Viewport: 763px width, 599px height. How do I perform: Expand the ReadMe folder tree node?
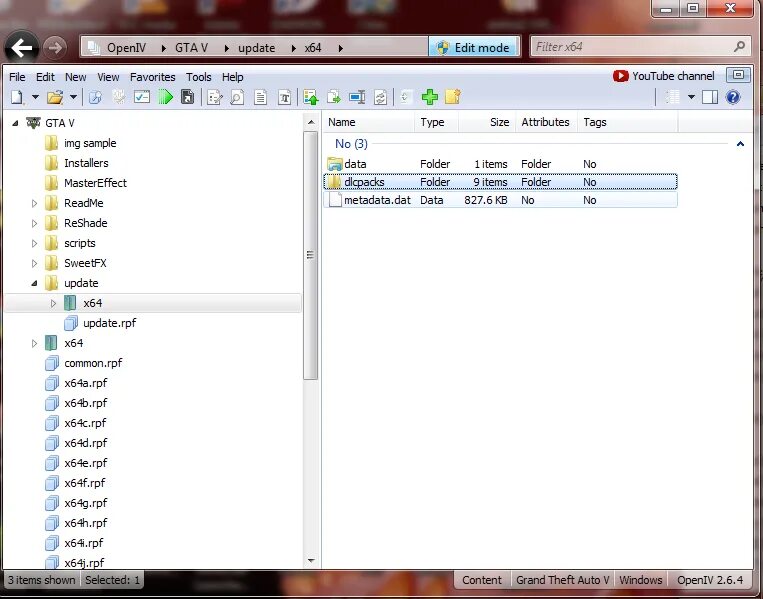click(35, 203)
